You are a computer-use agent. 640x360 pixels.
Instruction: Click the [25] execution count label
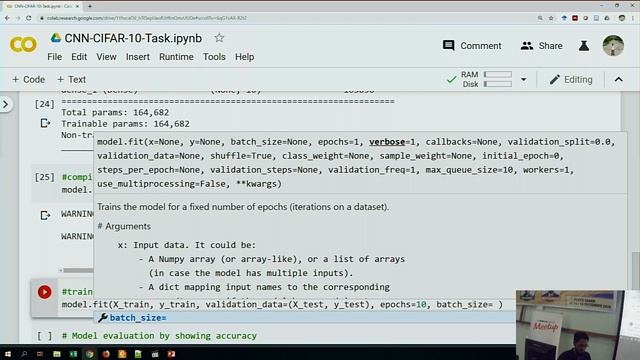[44, 177]
